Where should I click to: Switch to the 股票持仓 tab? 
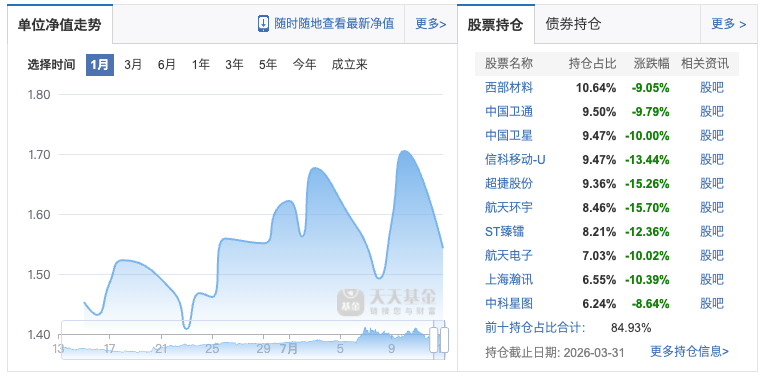(495, 25)
